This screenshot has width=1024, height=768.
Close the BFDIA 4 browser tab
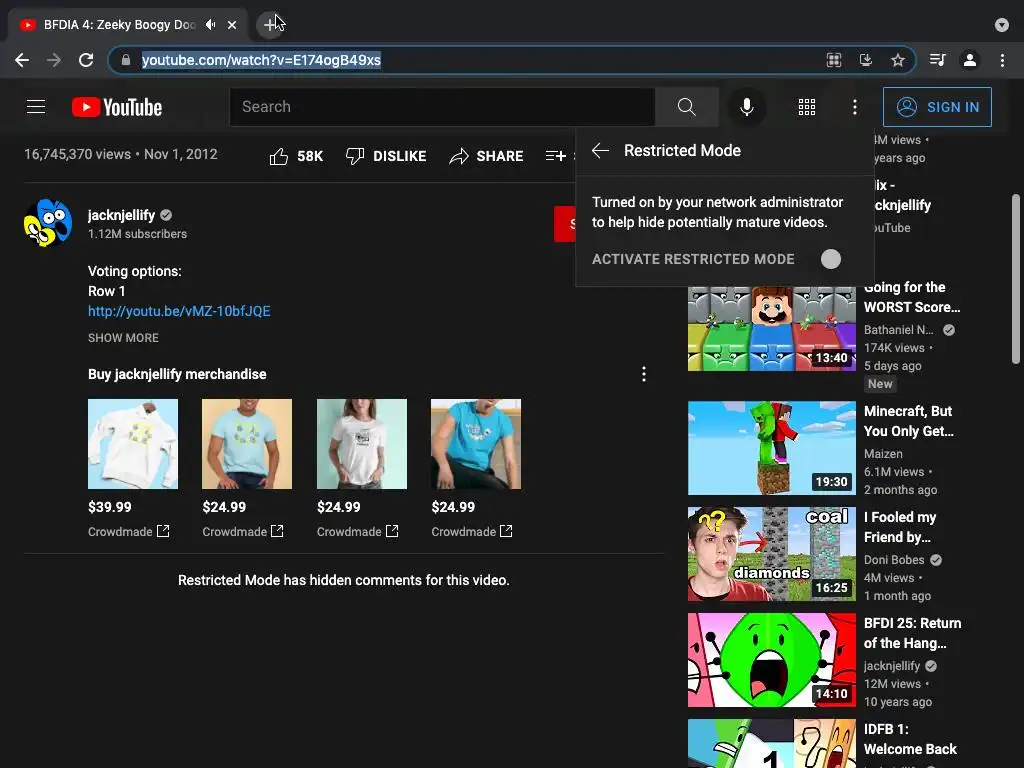[232, 25]
